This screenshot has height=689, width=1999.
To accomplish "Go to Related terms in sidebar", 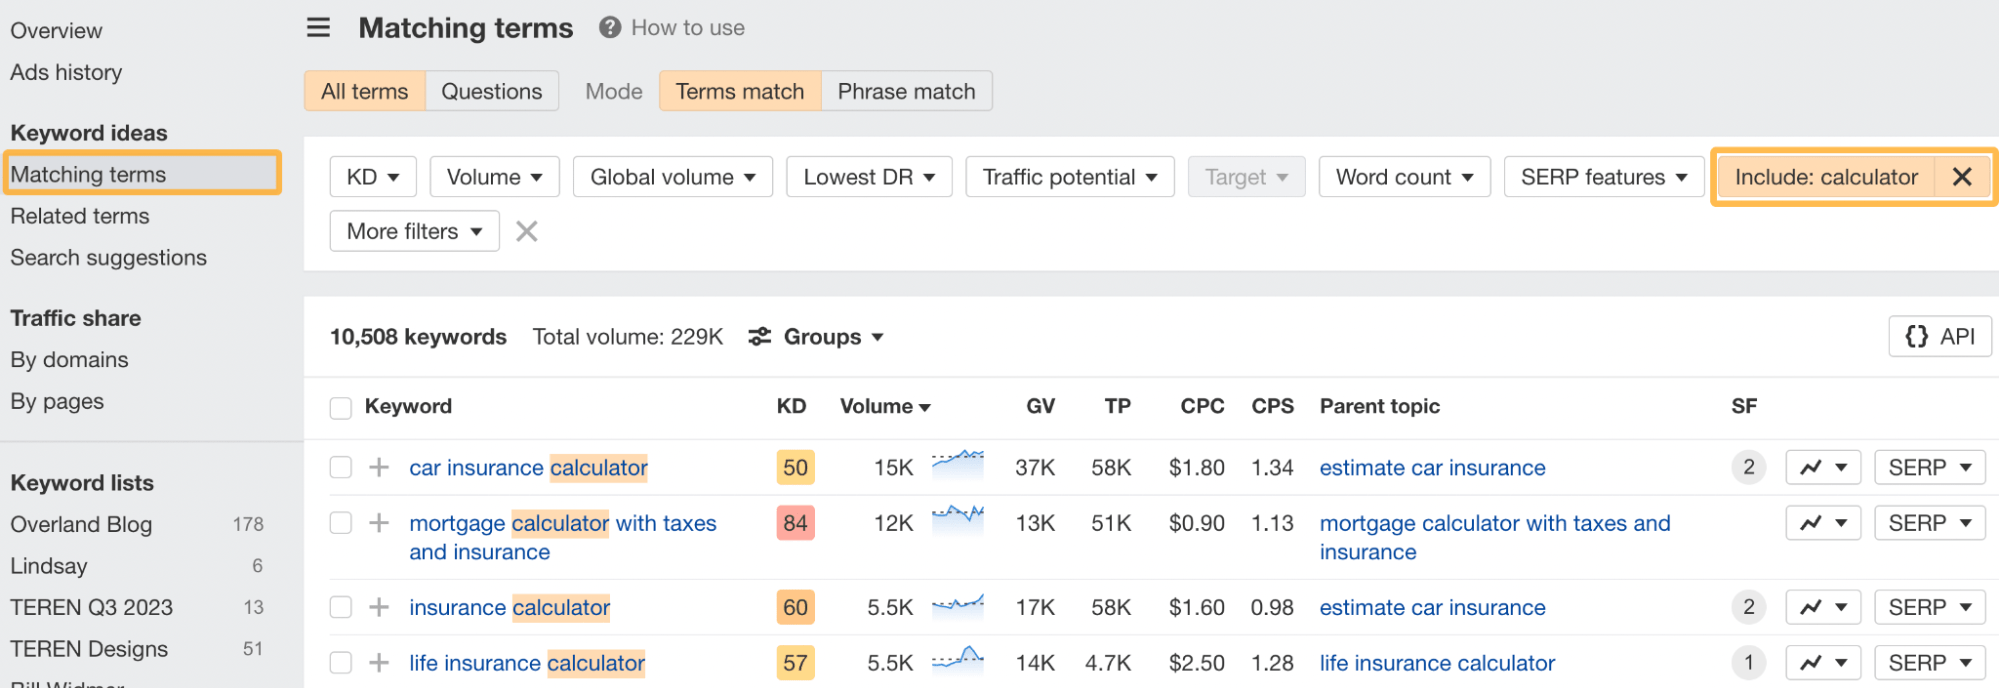I will [80, 216].
